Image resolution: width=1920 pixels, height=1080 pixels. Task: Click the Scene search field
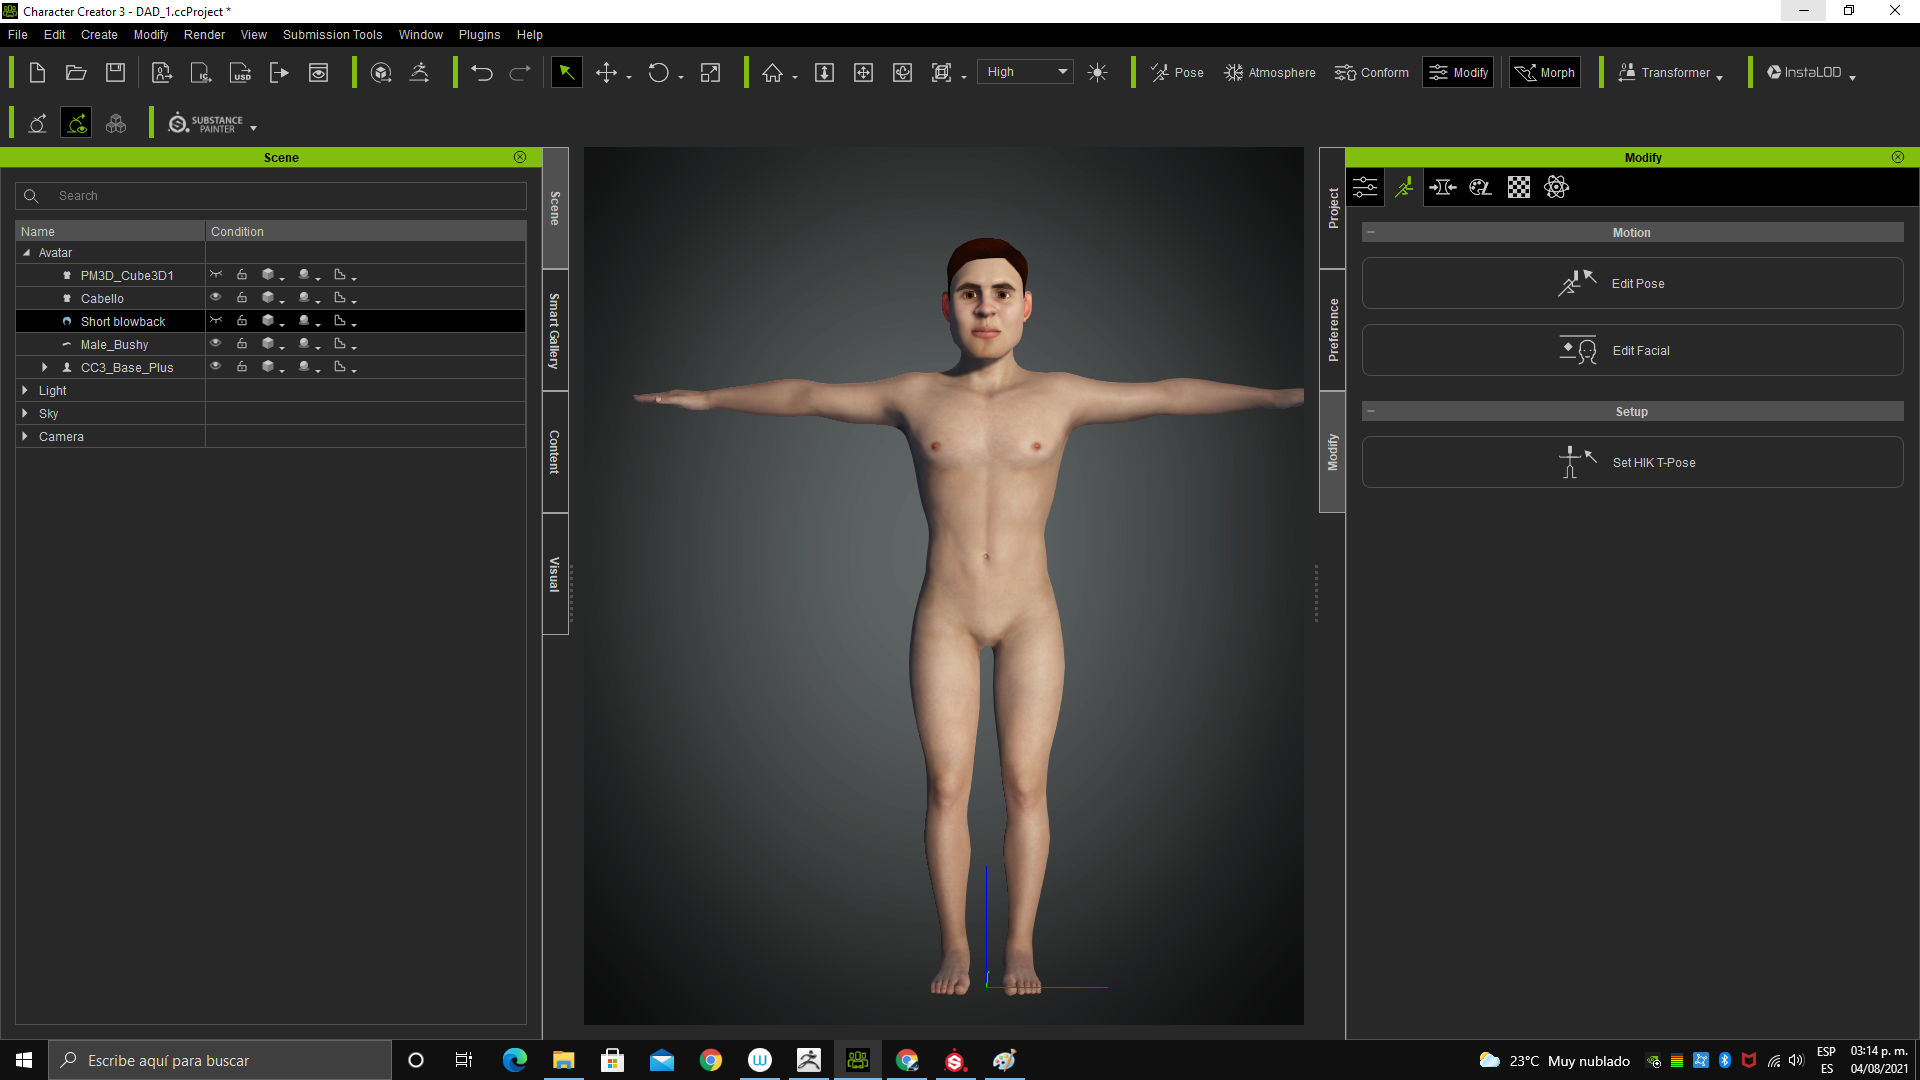(x=271, y=196)
